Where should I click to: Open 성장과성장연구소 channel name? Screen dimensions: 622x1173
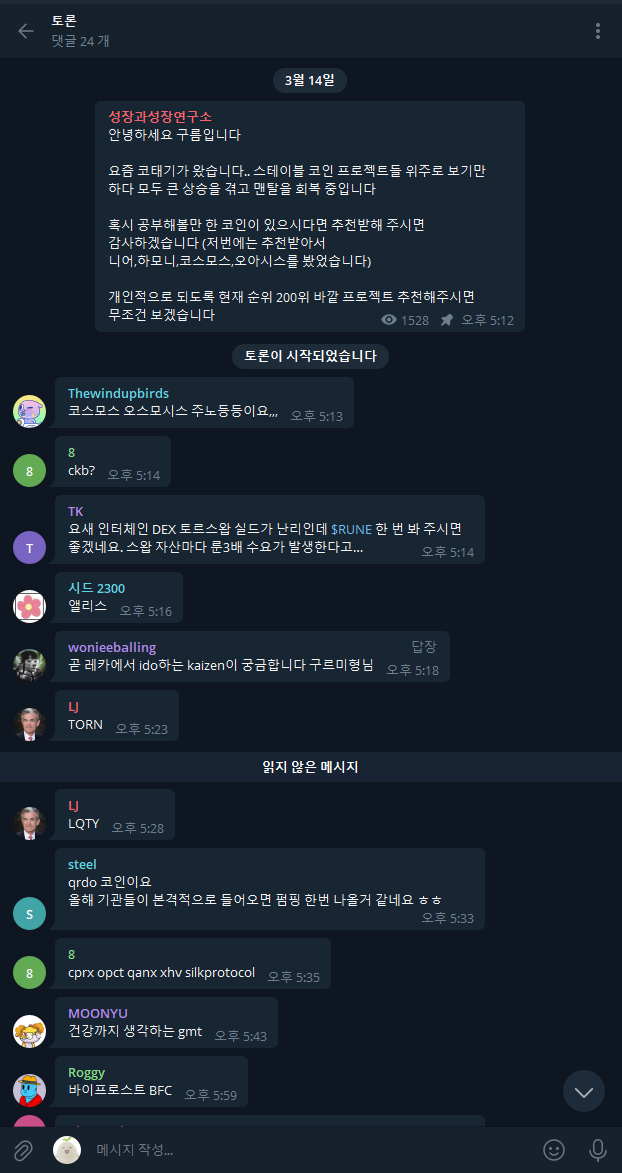160,117
